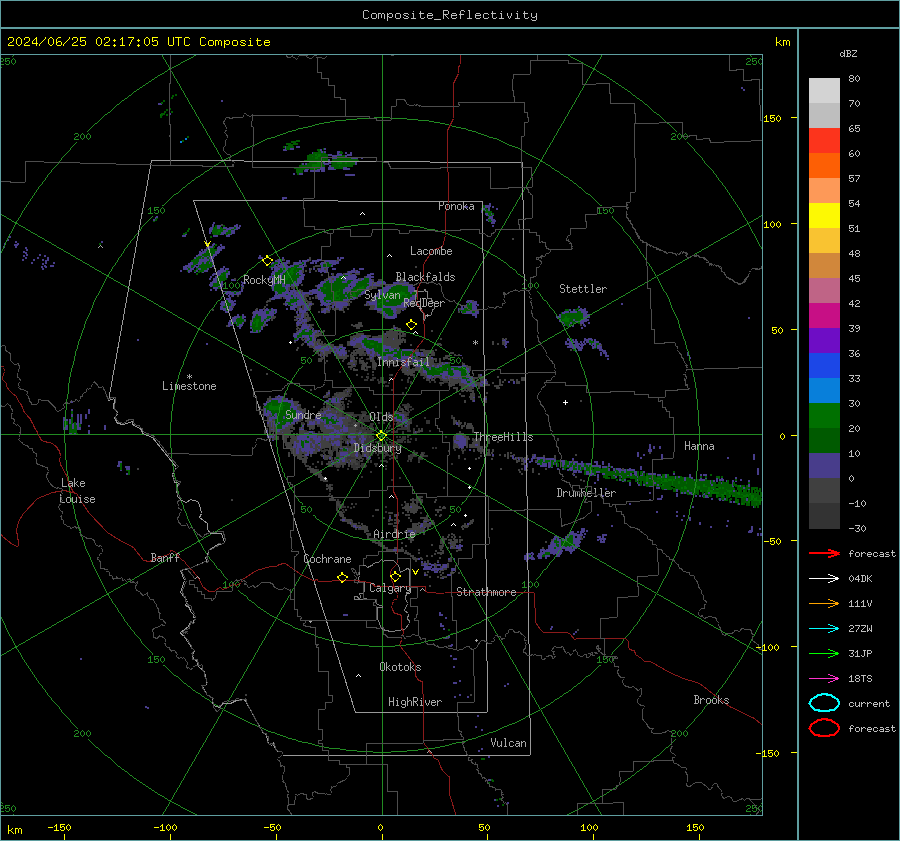Click the ThreeHills town label

(503, 437)
